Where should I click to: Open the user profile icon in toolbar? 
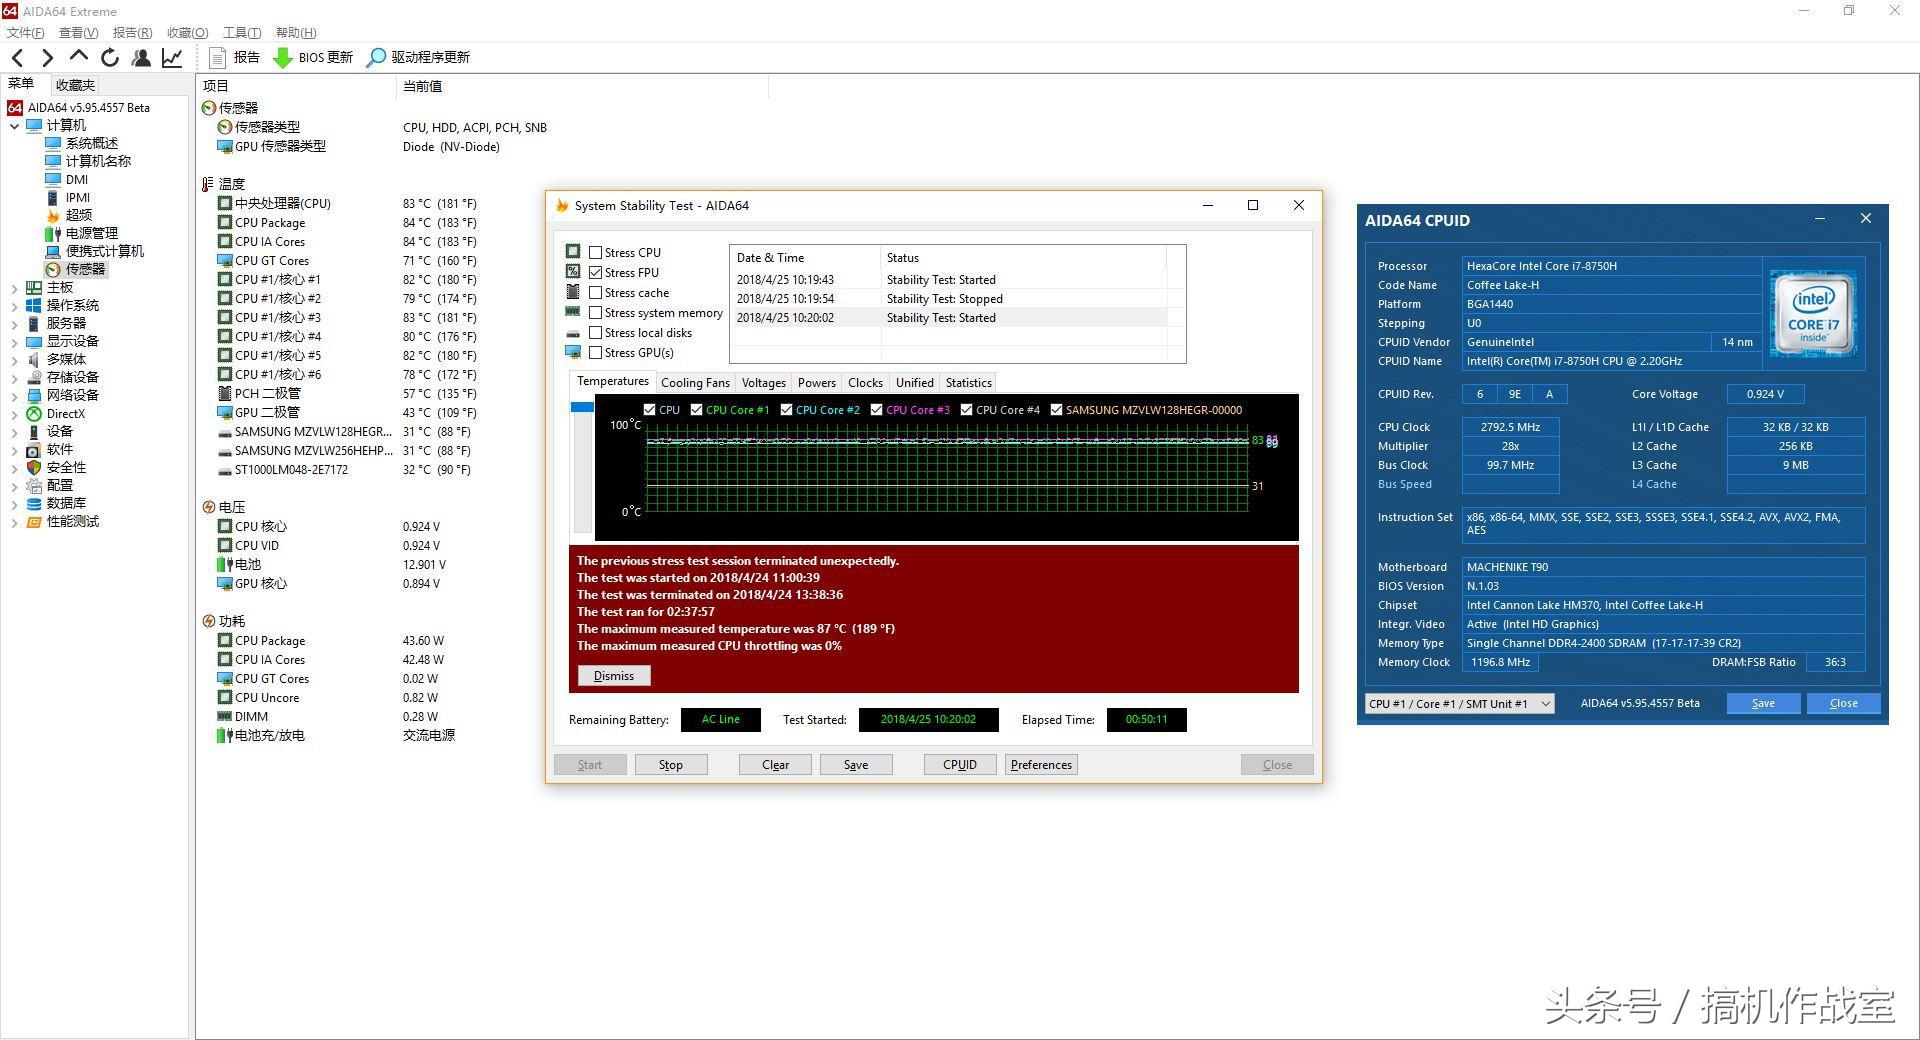141,58
